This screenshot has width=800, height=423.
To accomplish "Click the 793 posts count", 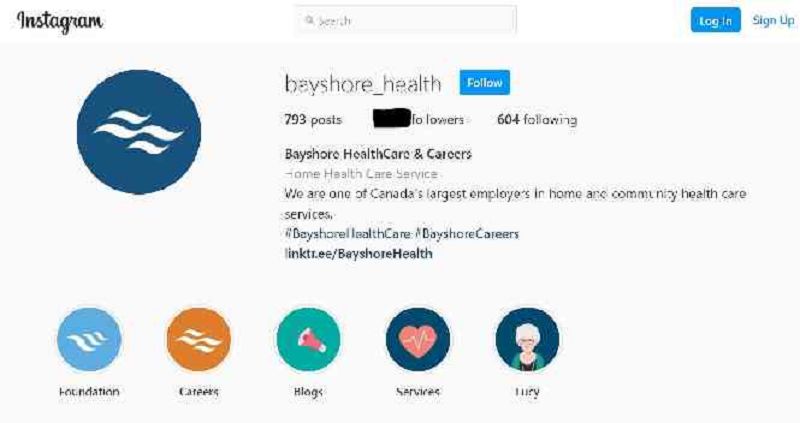I will click(313, 119).
